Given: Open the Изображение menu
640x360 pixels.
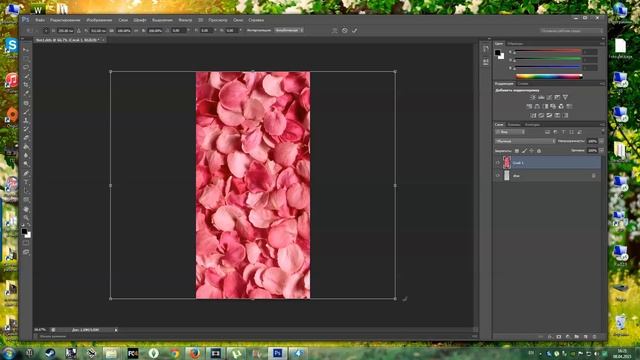Looking at the screenshot, I should point(99,20).
